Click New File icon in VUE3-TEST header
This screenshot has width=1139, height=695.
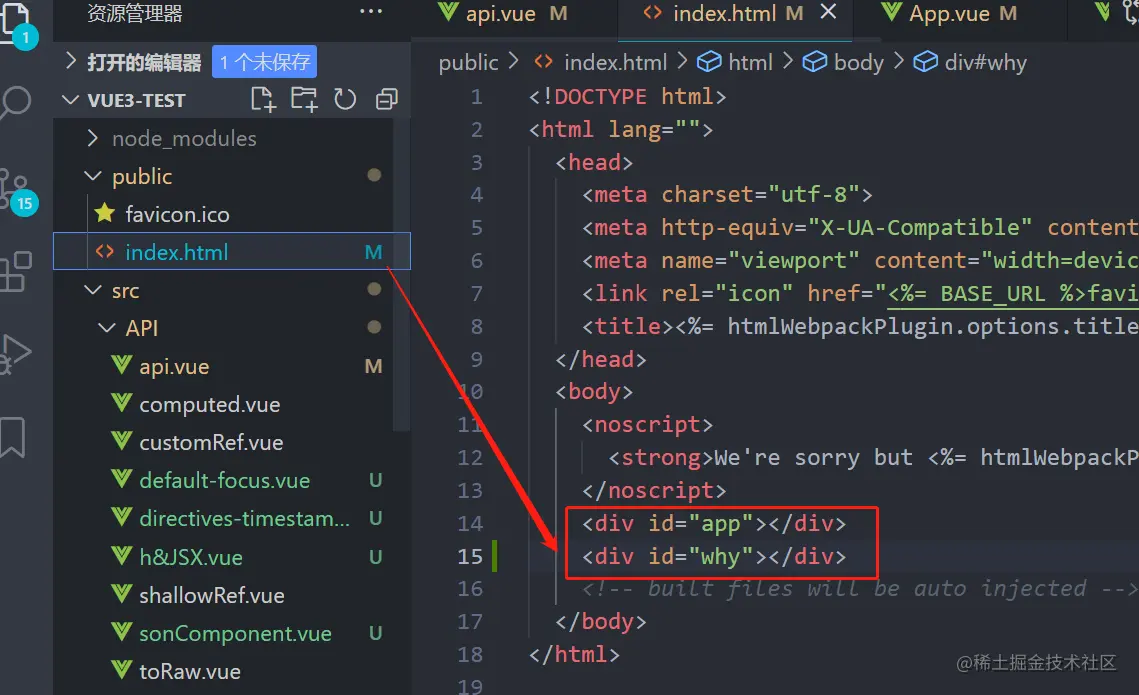(263, 99)
